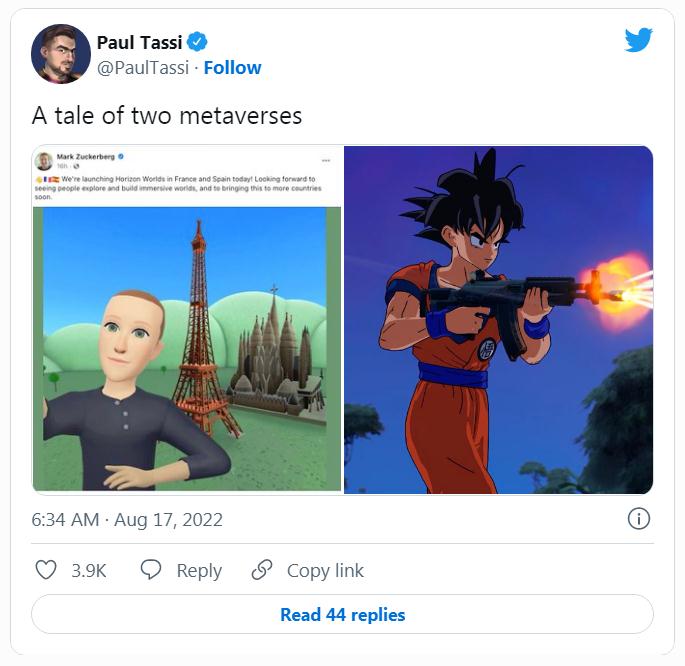Click the three-dot menu in Zuckerberg's post
This screenshot has width=685, height=666.
(326, 161)
